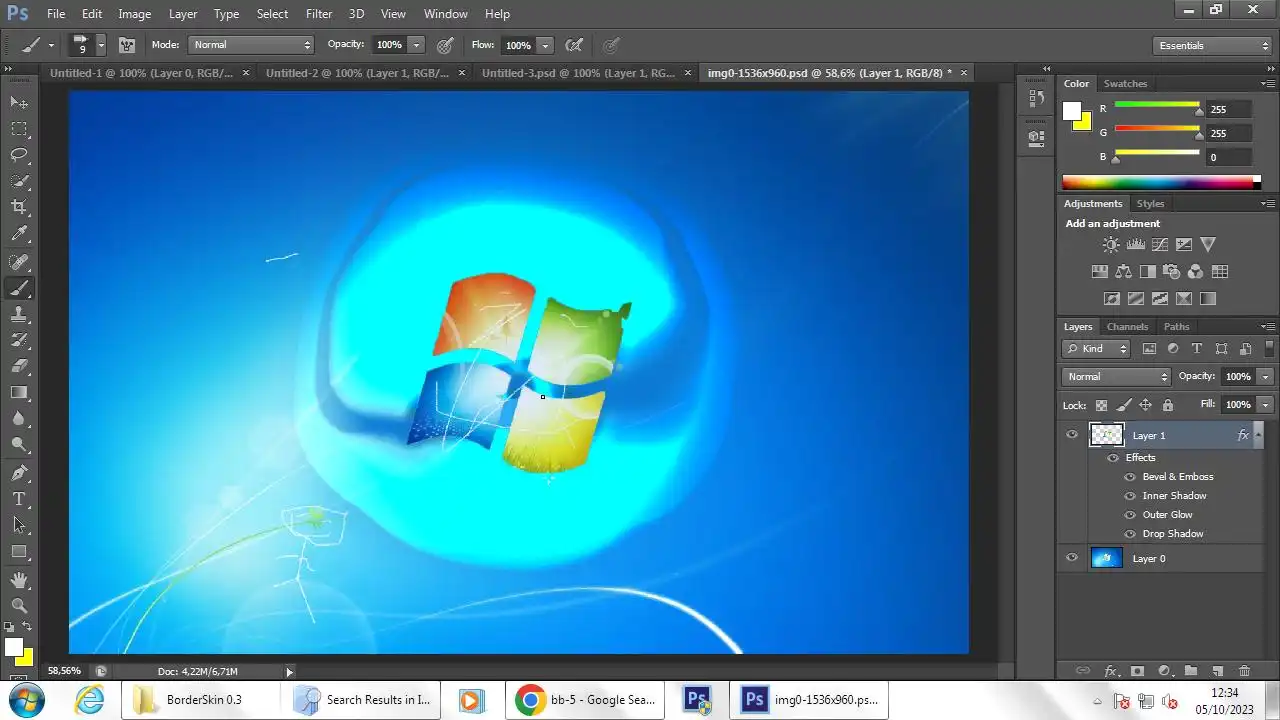Open the layer Fill dropdown arrow

coord(1266,404)
